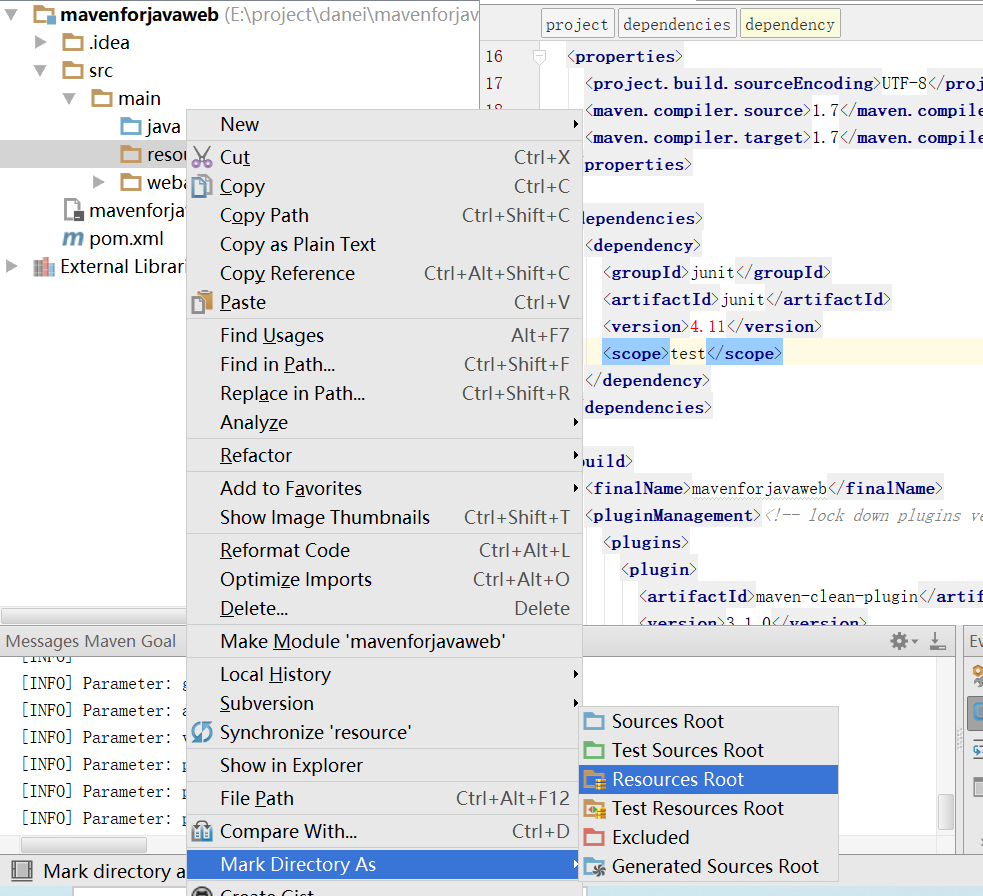Screen dimensions: 983x896
Task: Click the Test Resources Root folder icon
Action: coord(594,809)
